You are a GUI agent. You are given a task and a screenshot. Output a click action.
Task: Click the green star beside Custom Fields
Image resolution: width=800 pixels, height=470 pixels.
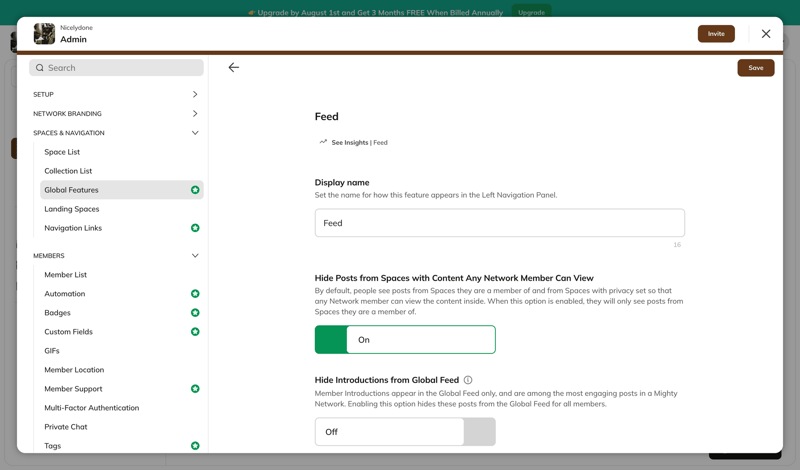pos(195,332)
